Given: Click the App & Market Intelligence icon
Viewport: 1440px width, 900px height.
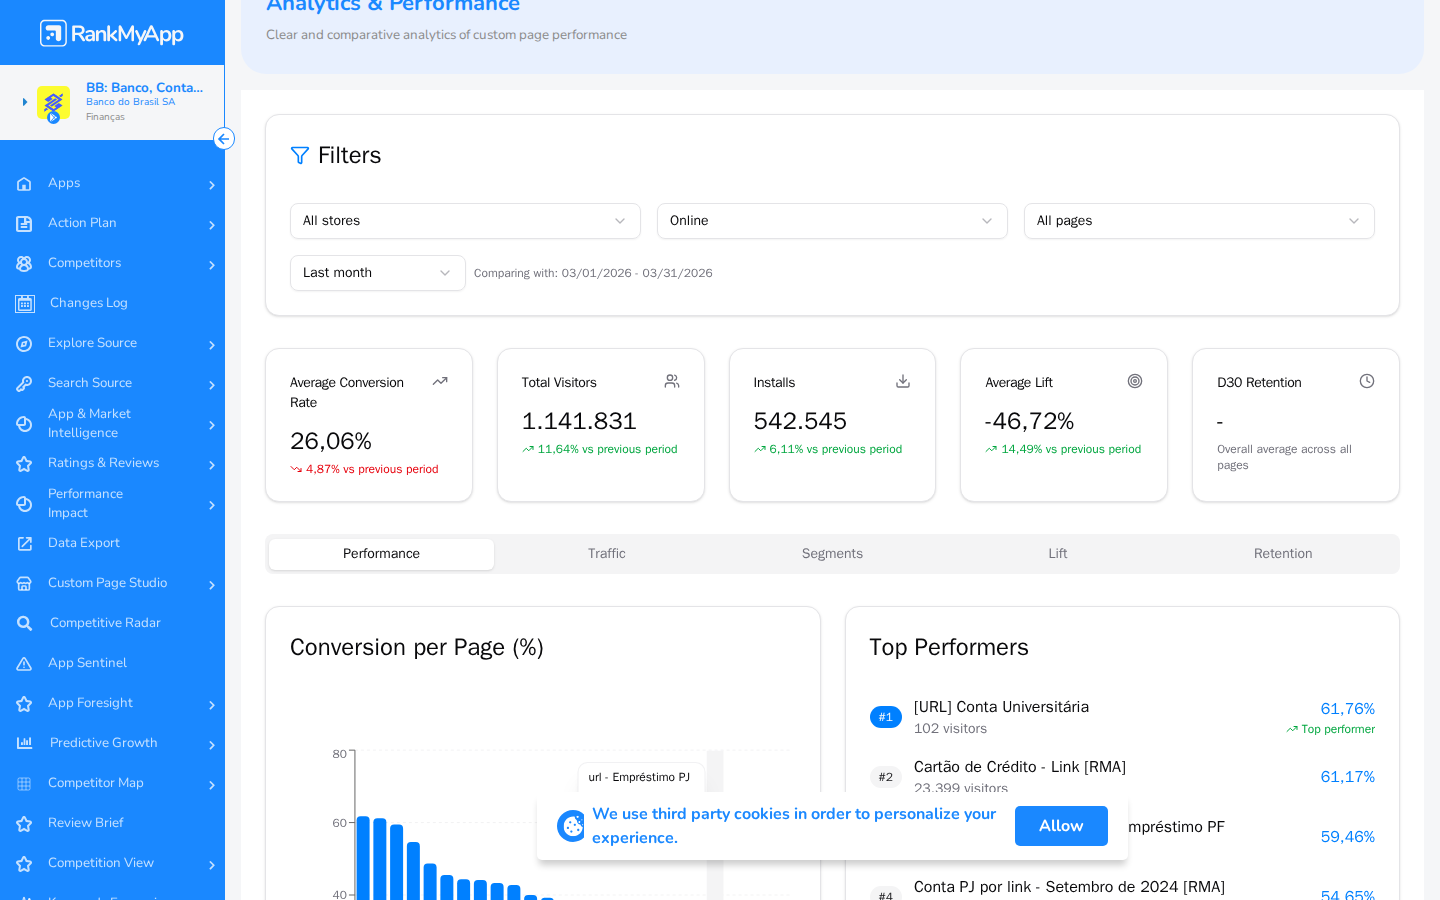Looking at the screenshot, I should click(24, 424).
